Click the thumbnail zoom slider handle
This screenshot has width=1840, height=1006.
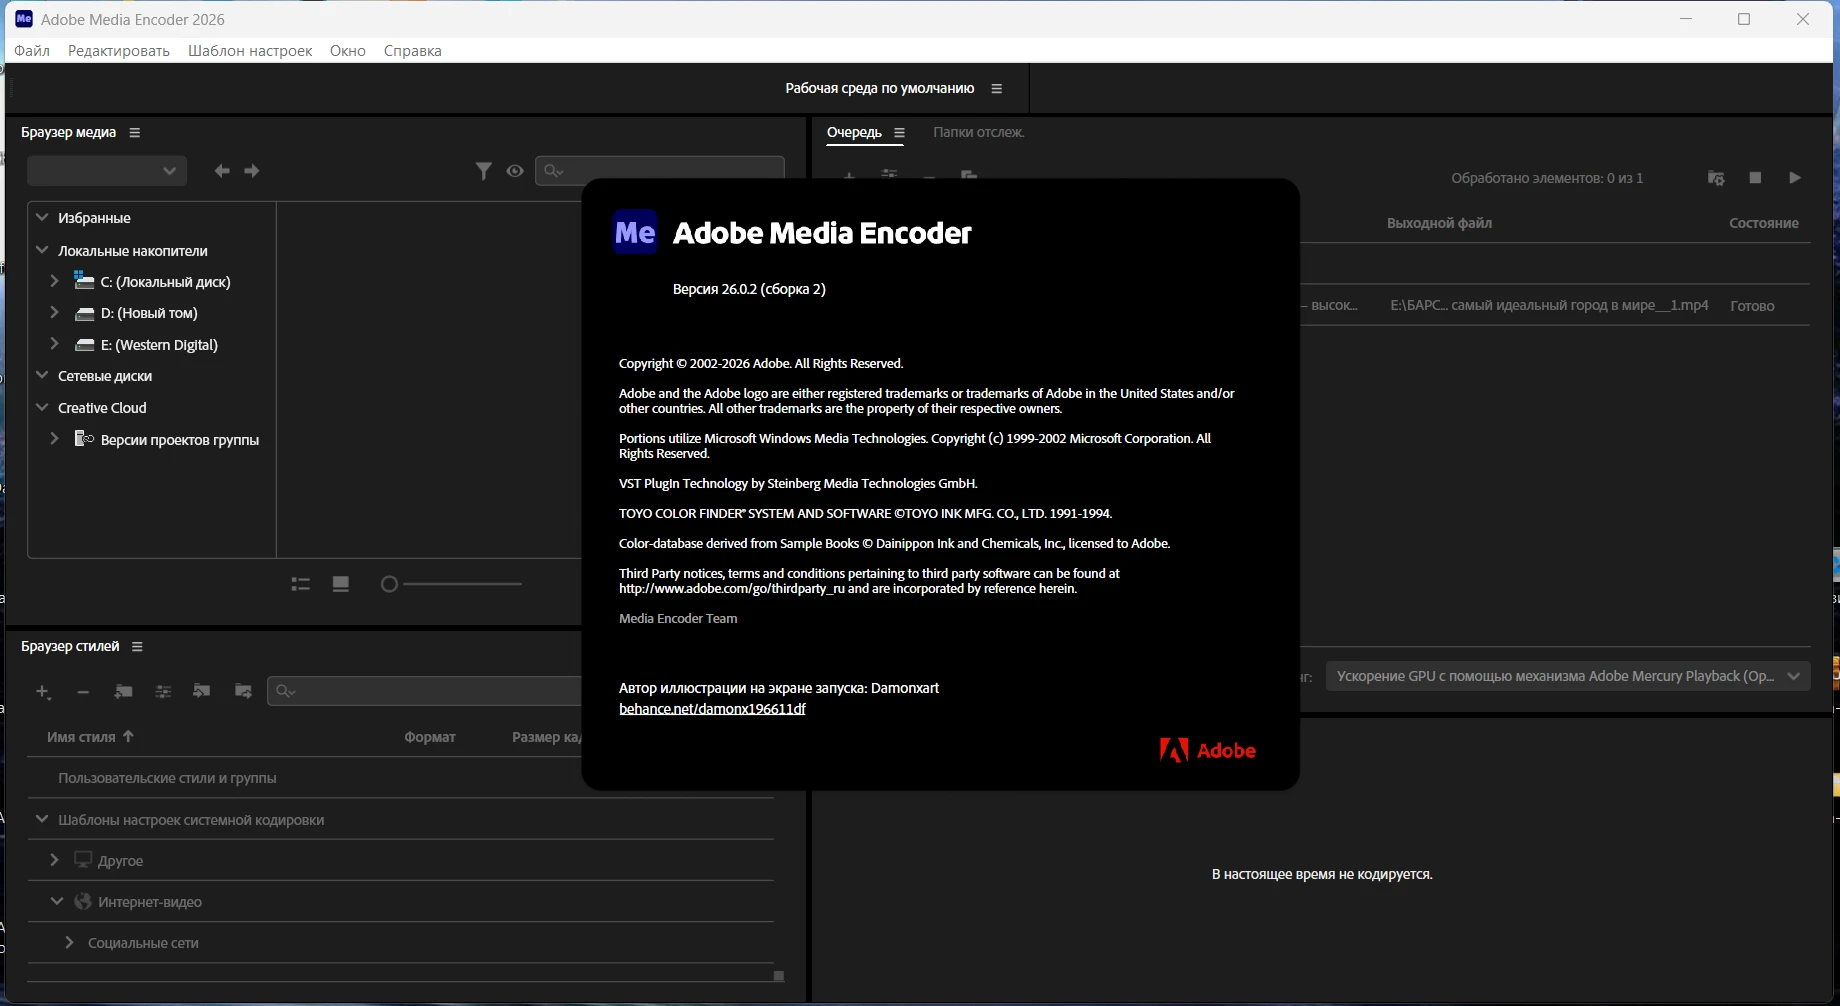click(390, 584)
